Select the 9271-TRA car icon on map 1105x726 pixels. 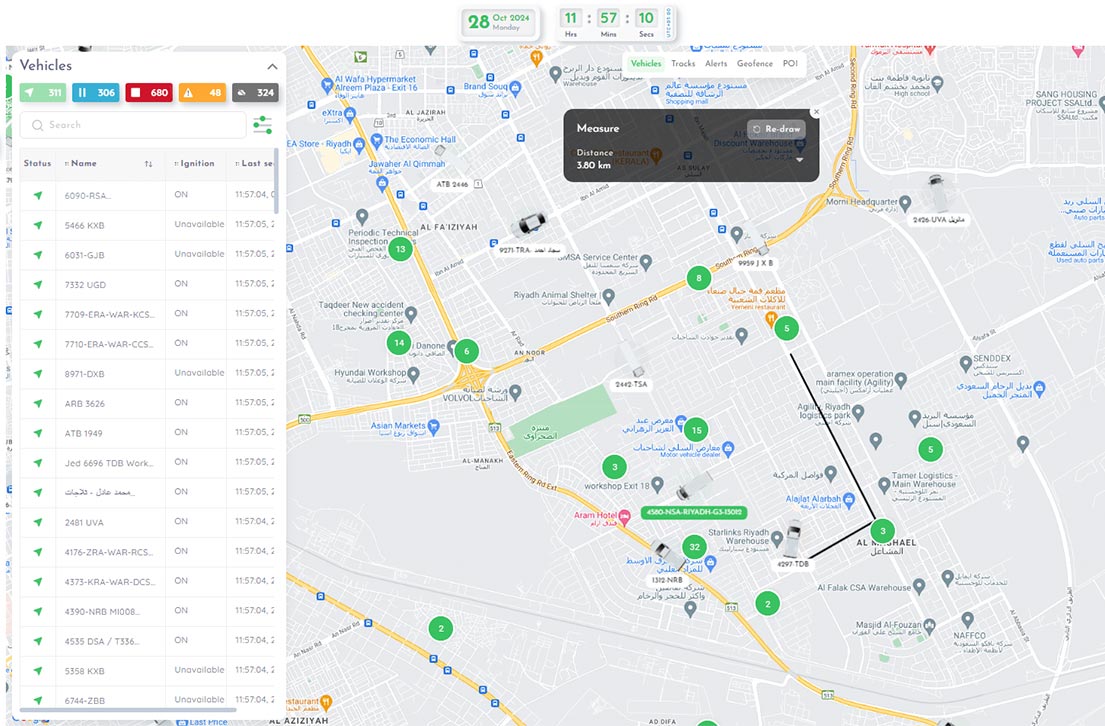[529, 227]
